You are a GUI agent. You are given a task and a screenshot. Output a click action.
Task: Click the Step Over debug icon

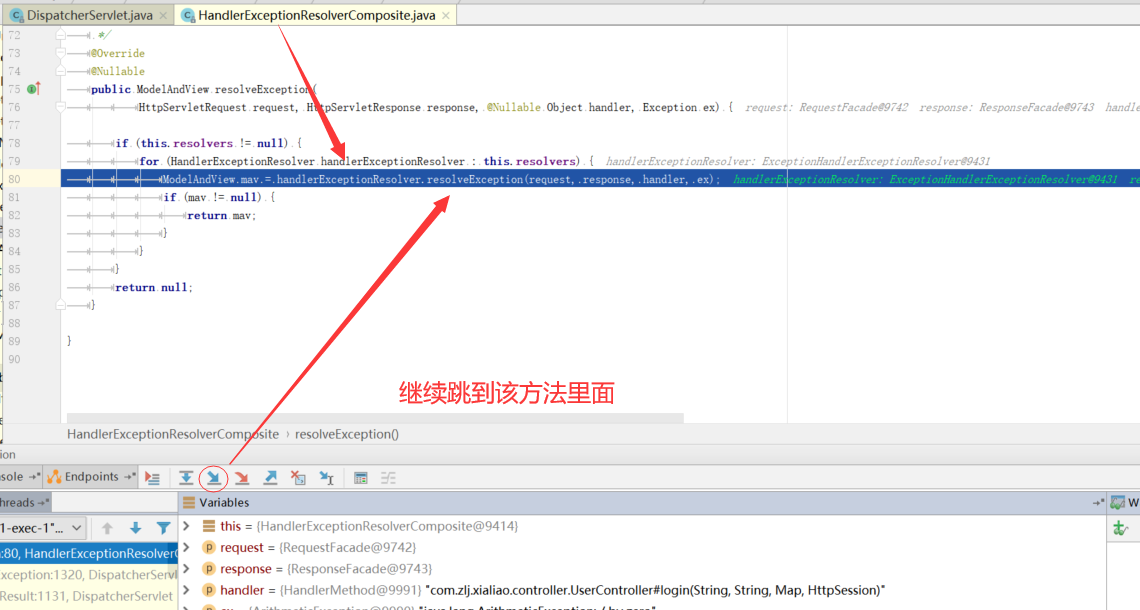(x=186, y=478)
